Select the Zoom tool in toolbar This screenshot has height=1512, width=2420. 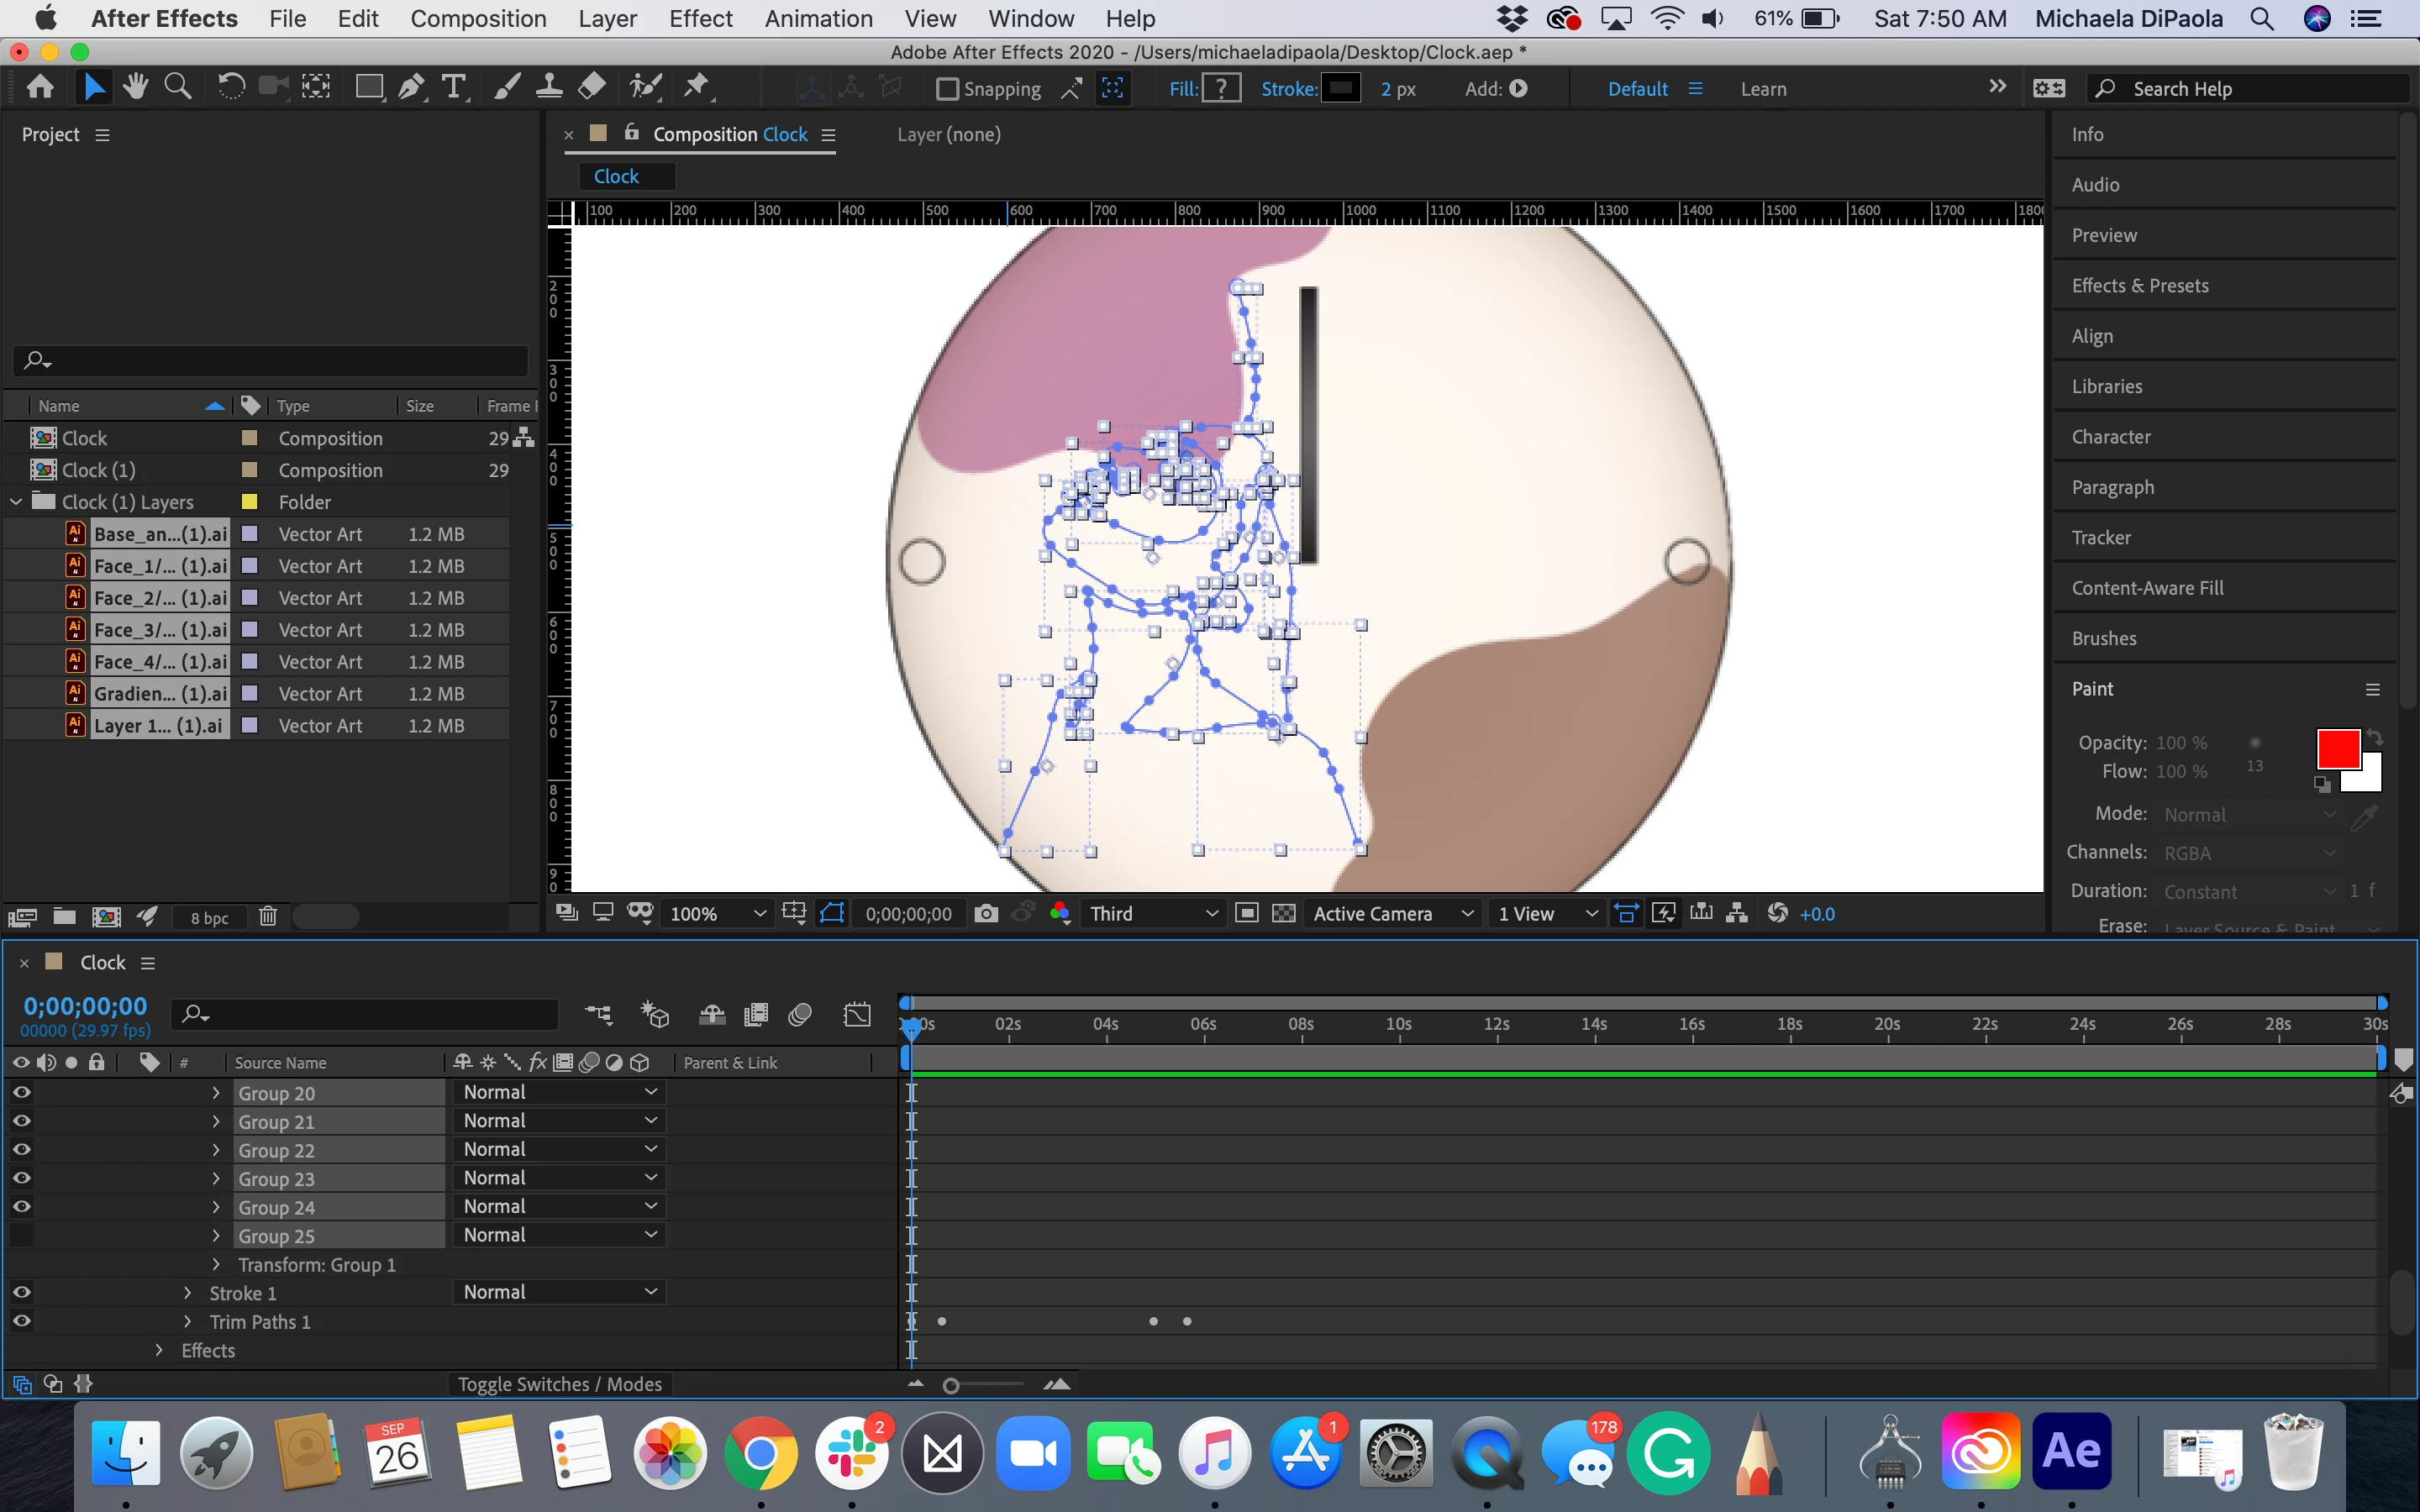[178, 88]
